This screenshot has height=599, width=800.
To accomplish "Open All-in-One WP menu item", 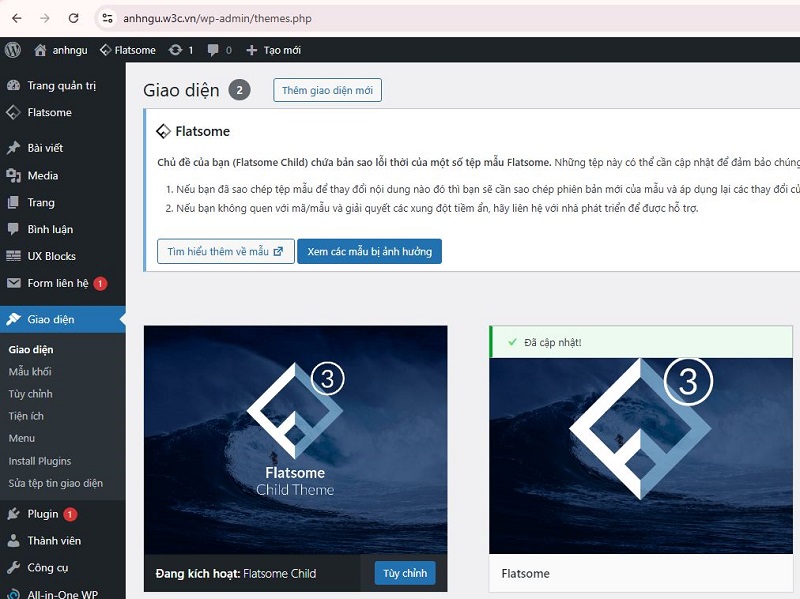I will tap(62, 594).
